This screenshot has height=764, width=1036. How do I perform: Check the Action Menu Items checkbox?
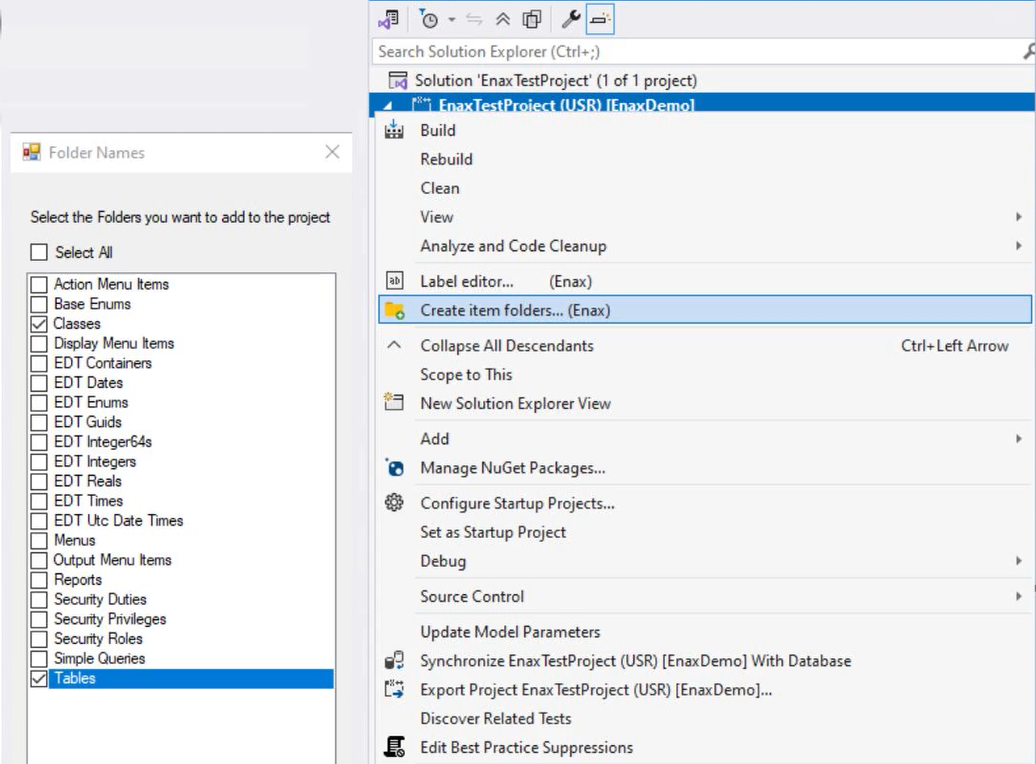click(39, 284)
